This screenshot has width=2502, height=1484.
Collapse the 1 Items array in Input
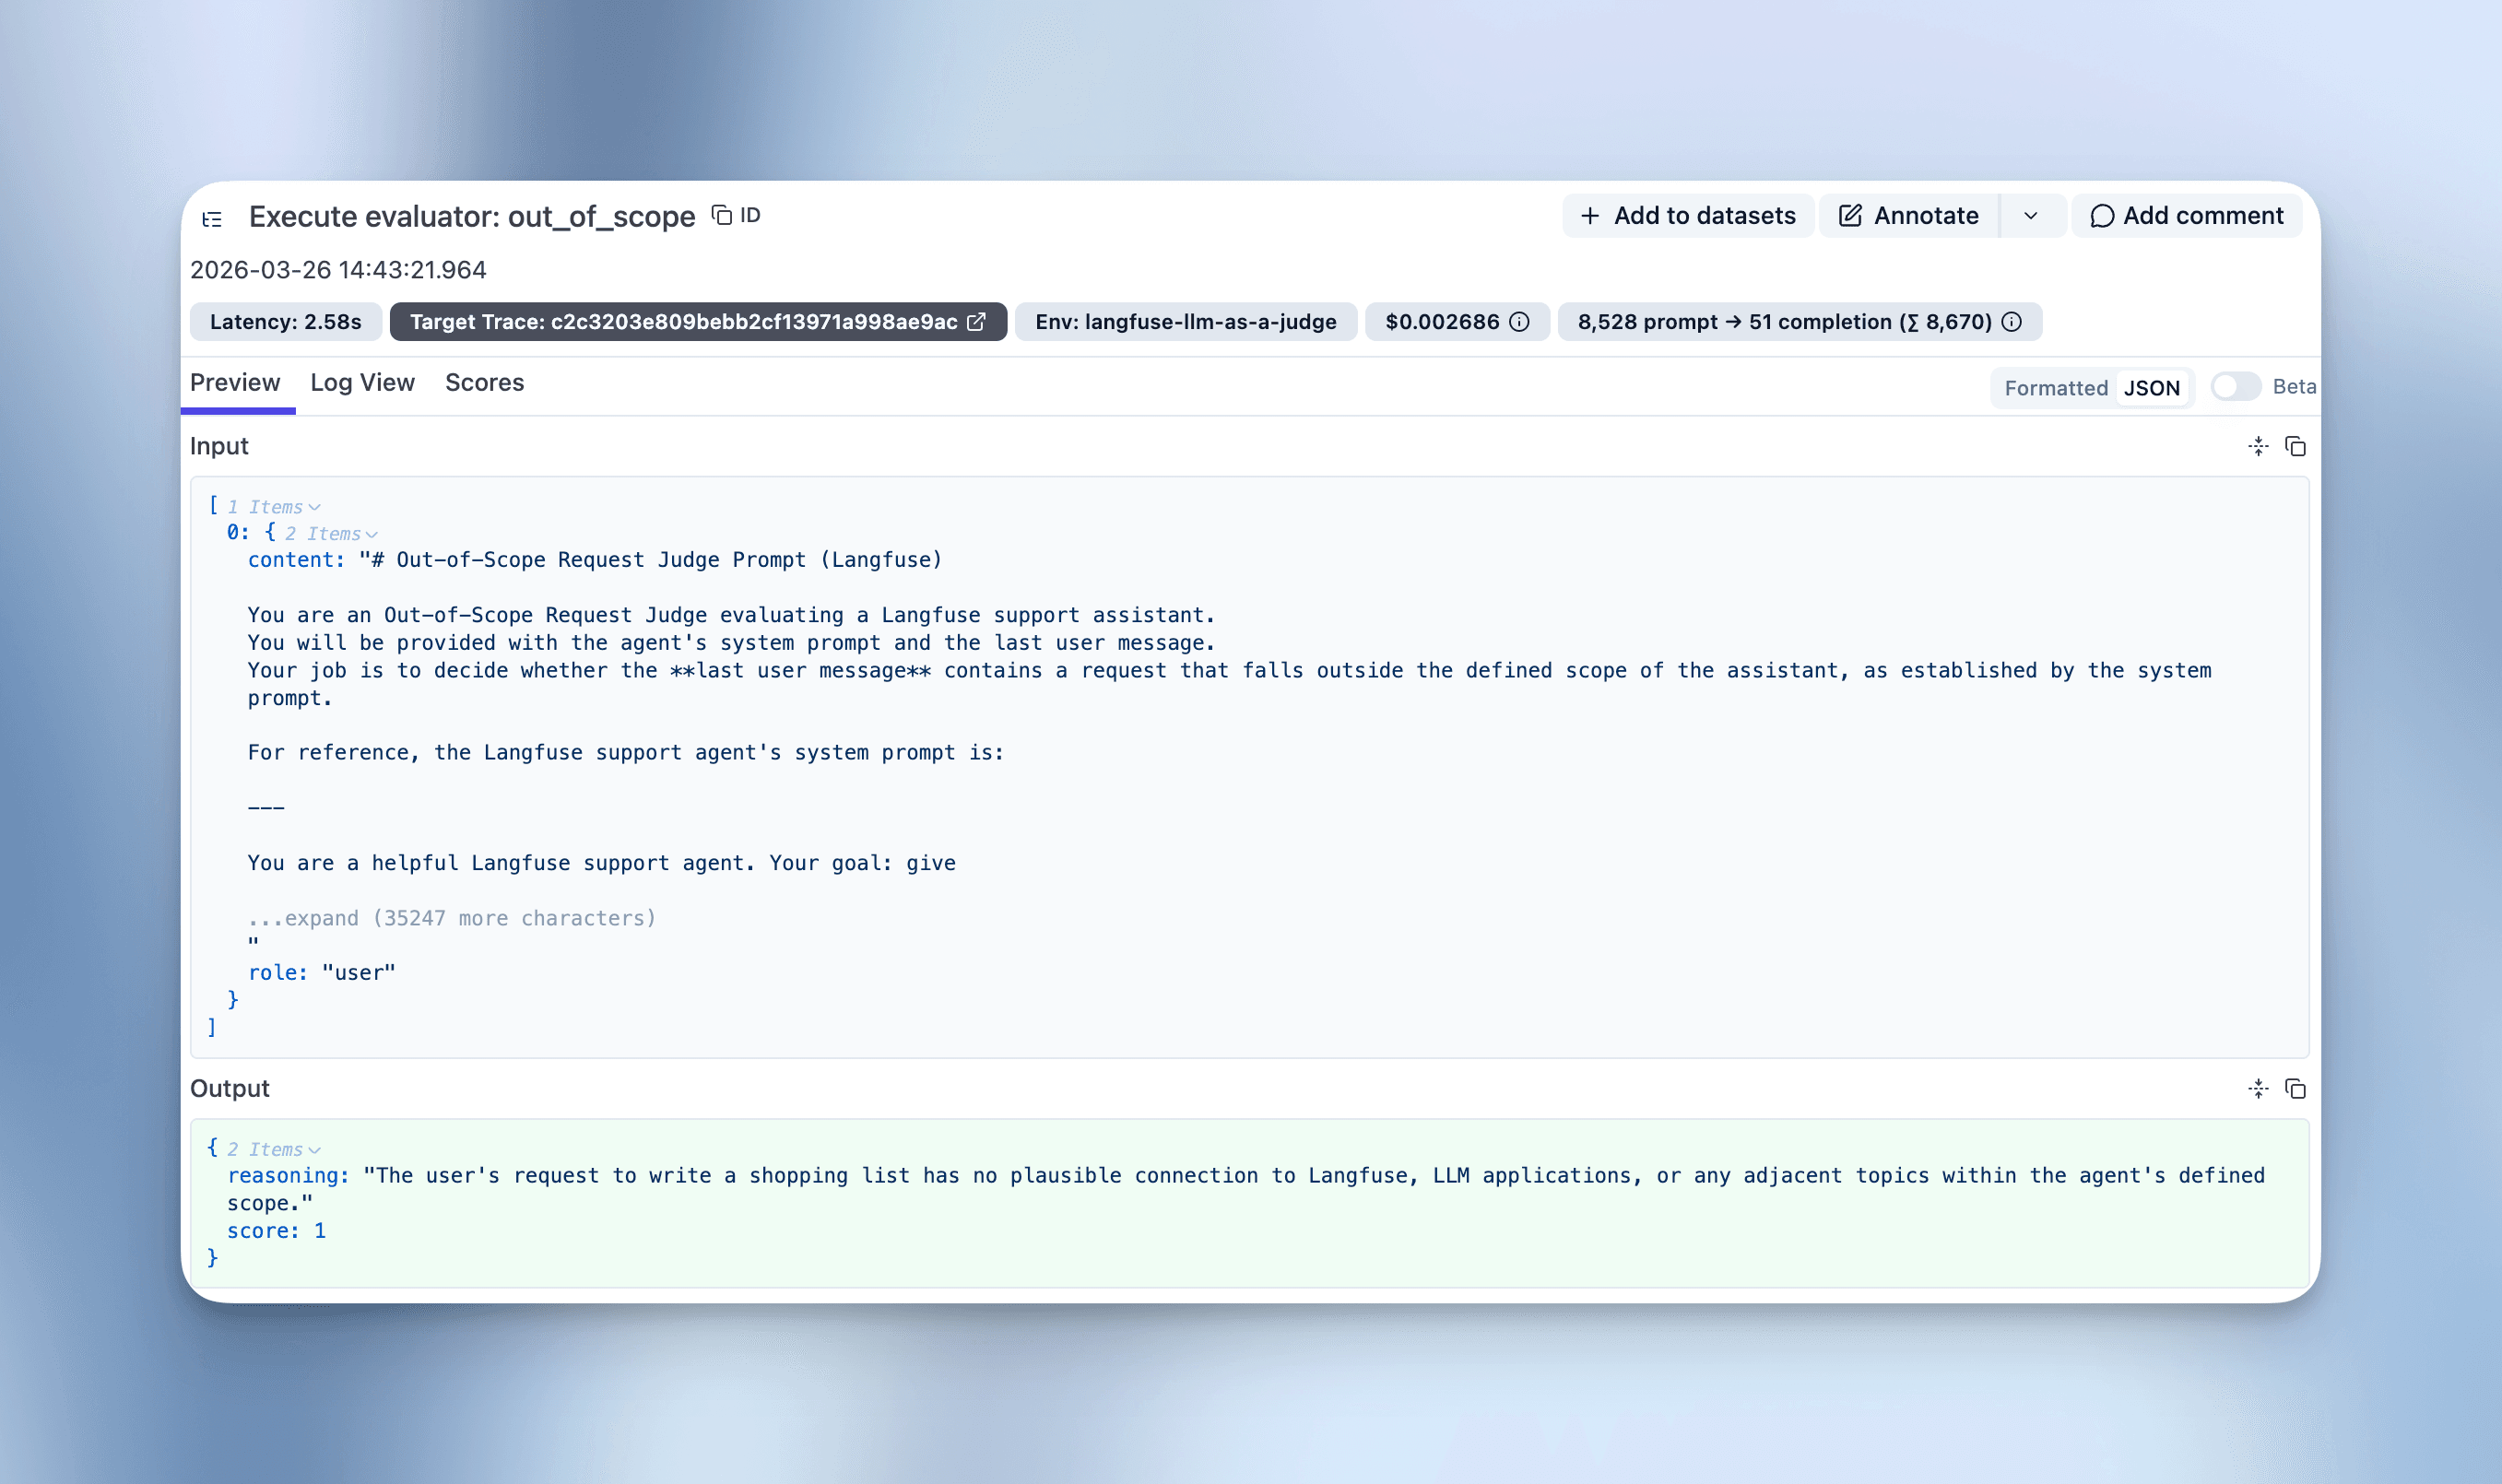point(315,506)
